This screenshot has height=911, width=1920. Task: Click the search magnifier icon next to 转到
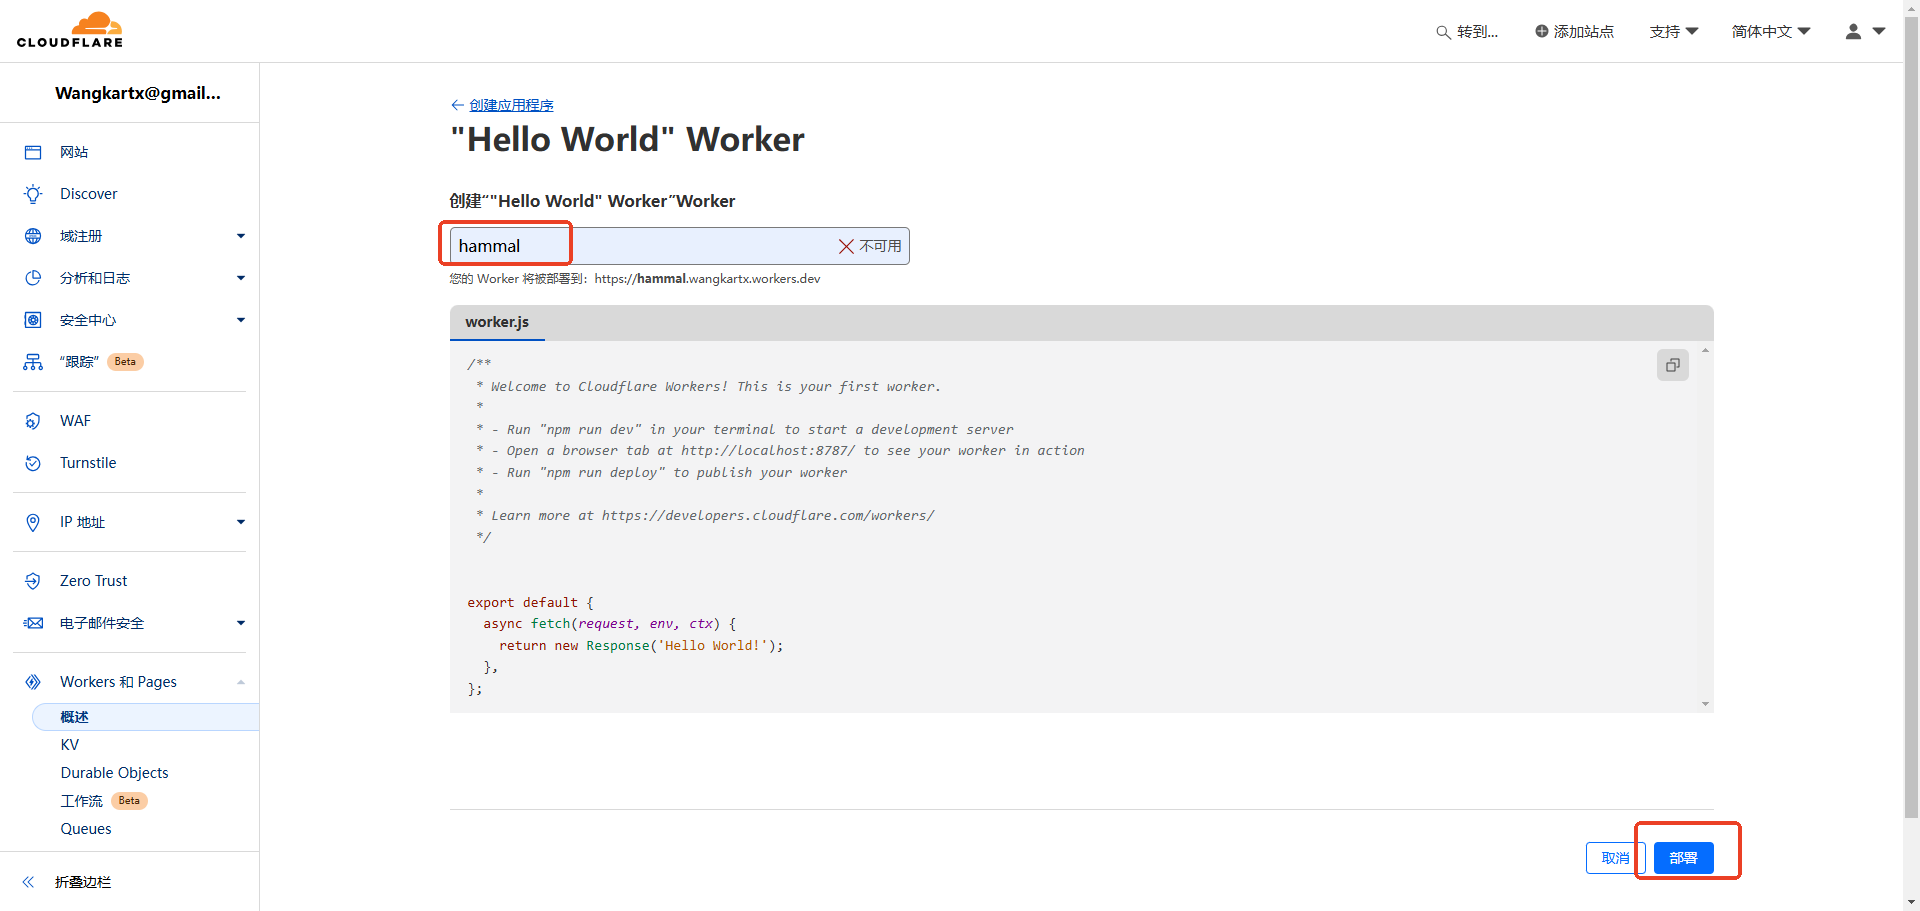coord(1443,32)
